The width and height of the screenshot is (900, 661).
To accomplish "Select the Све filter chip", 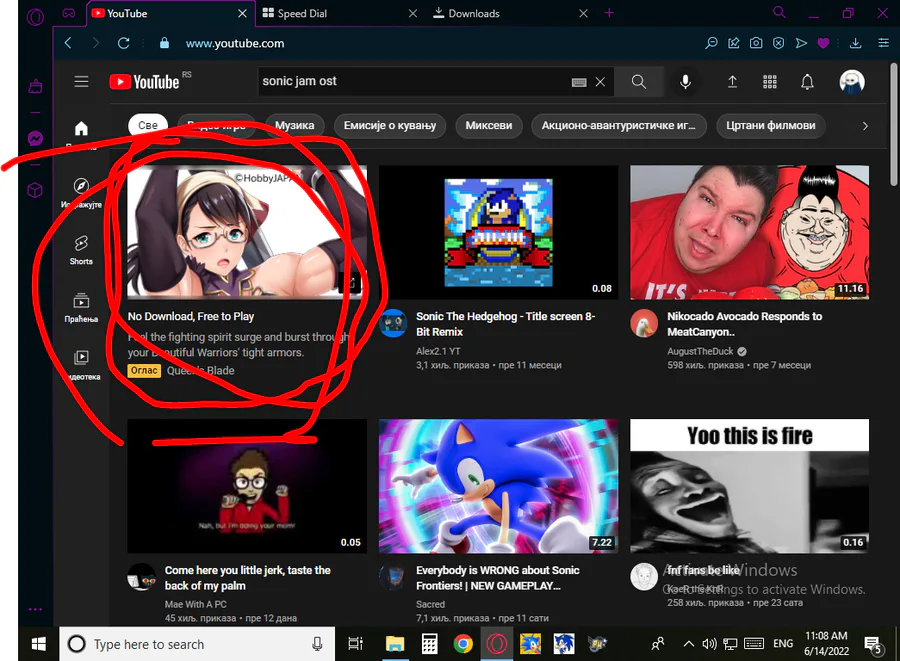I will (x=148, y=126).
